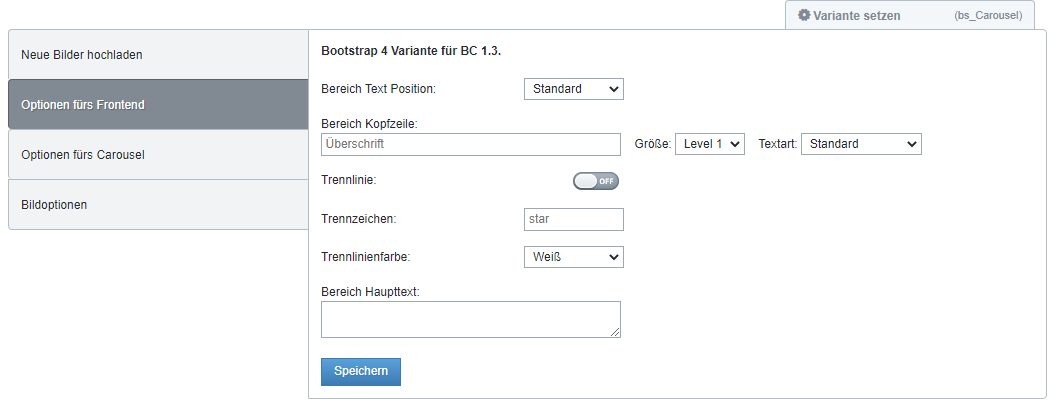The width and height of the screenshot is (1054, 406).
Task: Click the (bs_Carousel) label text
Action: [988, 15]
